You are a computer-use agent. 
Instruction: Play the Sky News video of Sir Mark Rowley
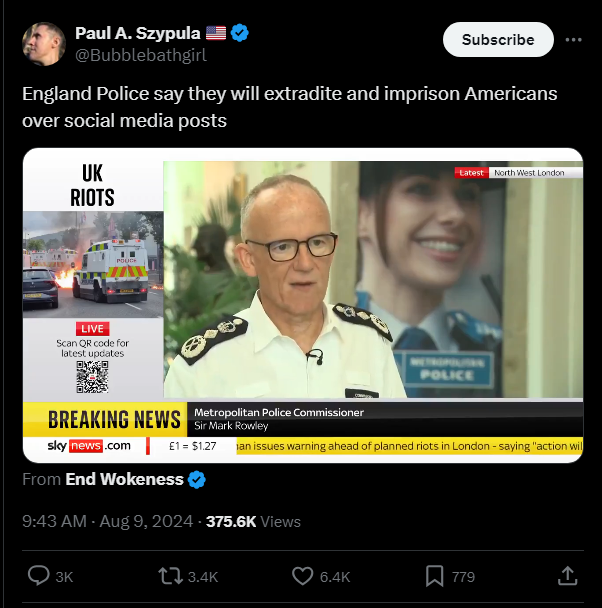303,305
